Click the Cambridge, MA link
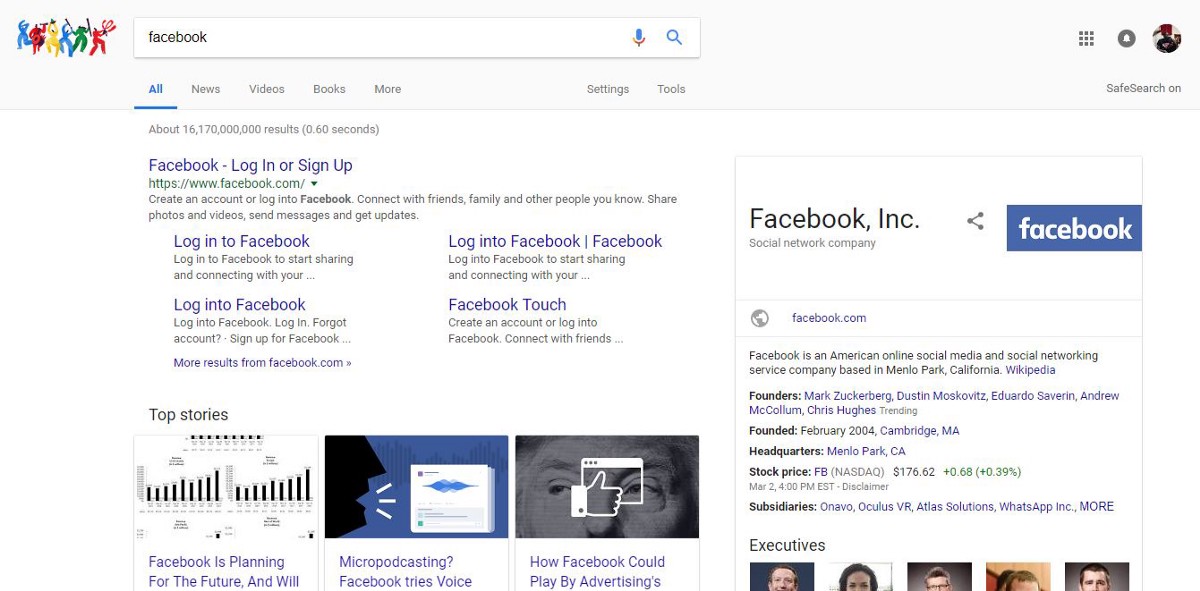Image resolution: width=1200 pixels, height=591 pixels. [x=920, y=431]
